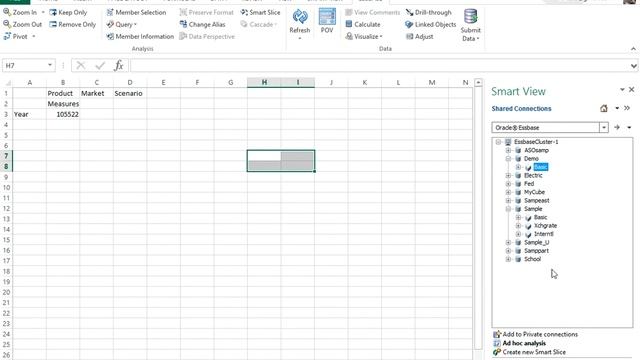Collapse the EssbaseCluster-1 node
The image size is (640, 360).
coord(498,142)
